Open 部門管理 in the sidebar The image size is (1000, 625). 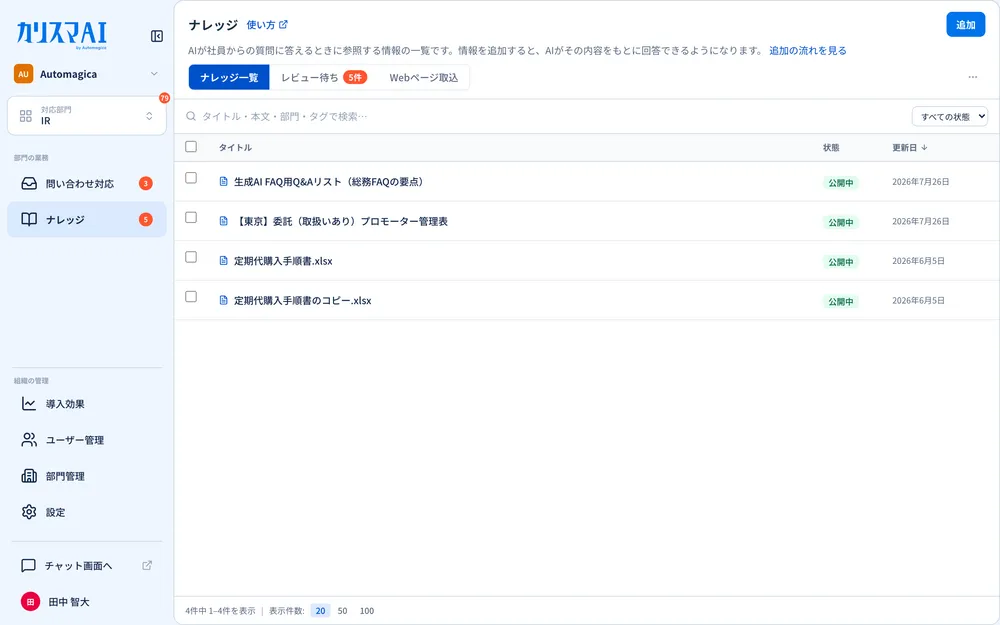(x=87, y=476)
